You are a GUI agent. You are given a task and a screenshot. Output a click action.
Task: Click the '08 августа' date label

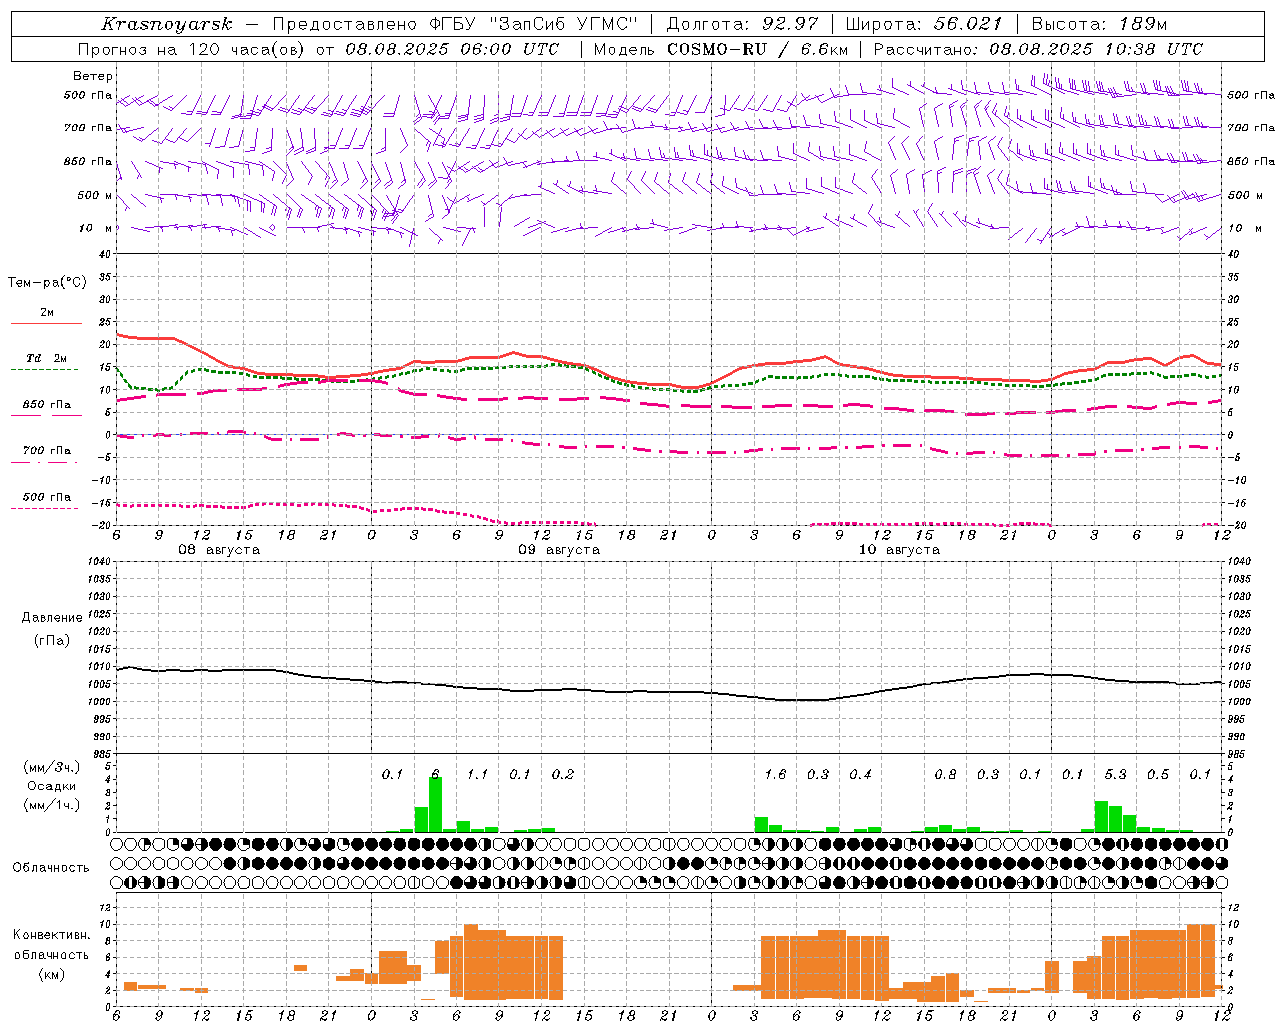(x=219, y=550)
